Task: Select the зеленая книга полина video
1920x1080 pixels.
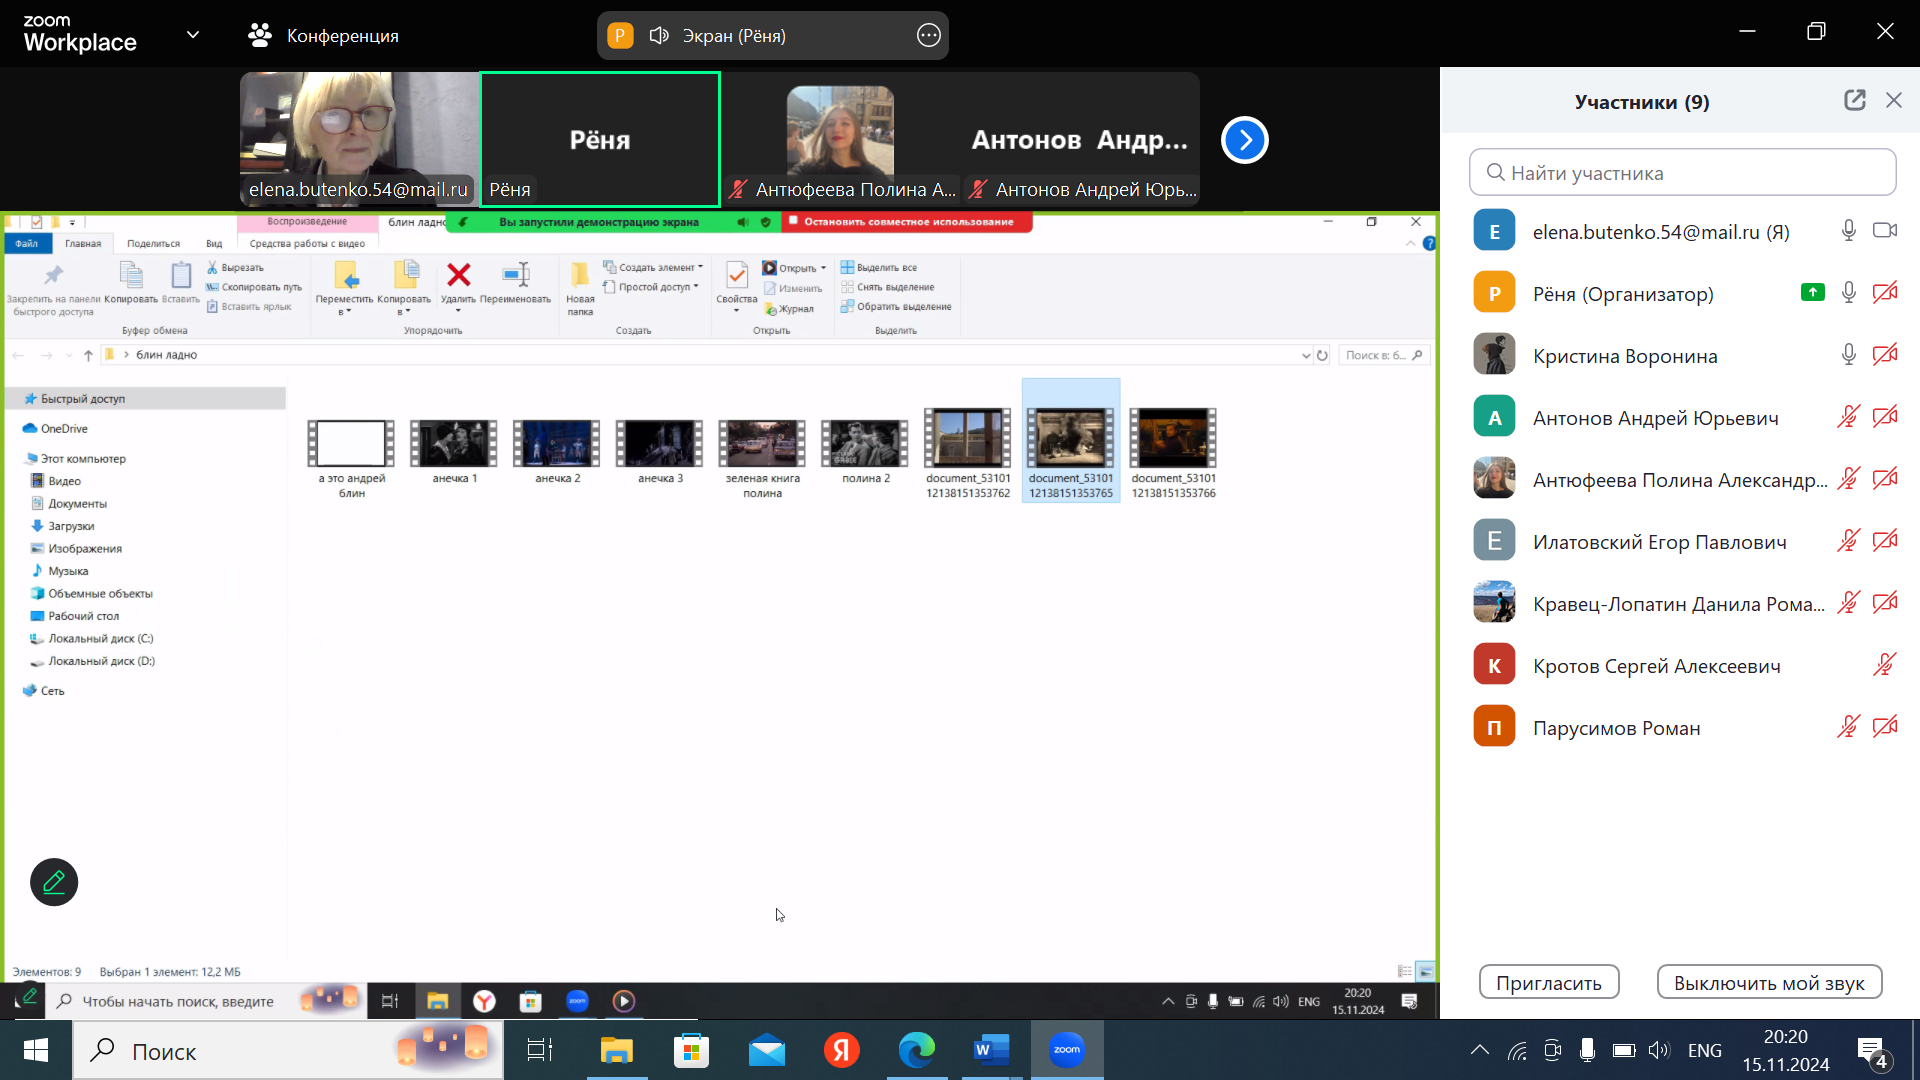Action: click(762, 458)
